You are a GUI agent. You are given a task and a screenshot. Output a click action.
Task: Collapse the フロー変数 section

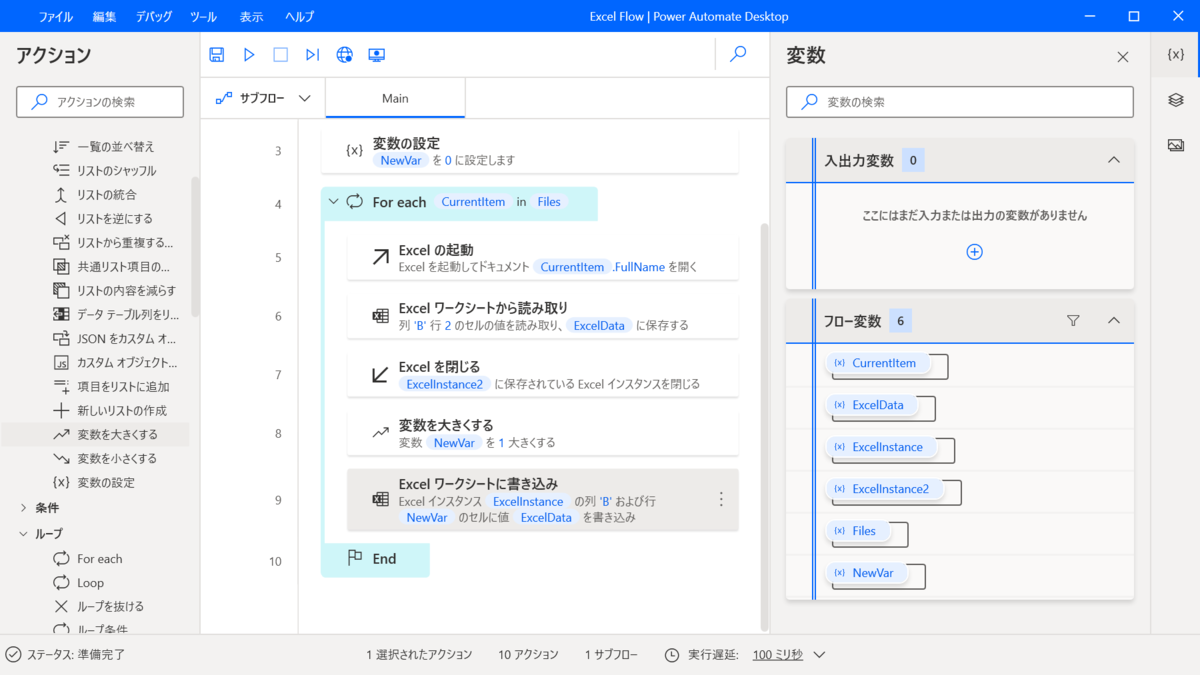click(1113, 321)
